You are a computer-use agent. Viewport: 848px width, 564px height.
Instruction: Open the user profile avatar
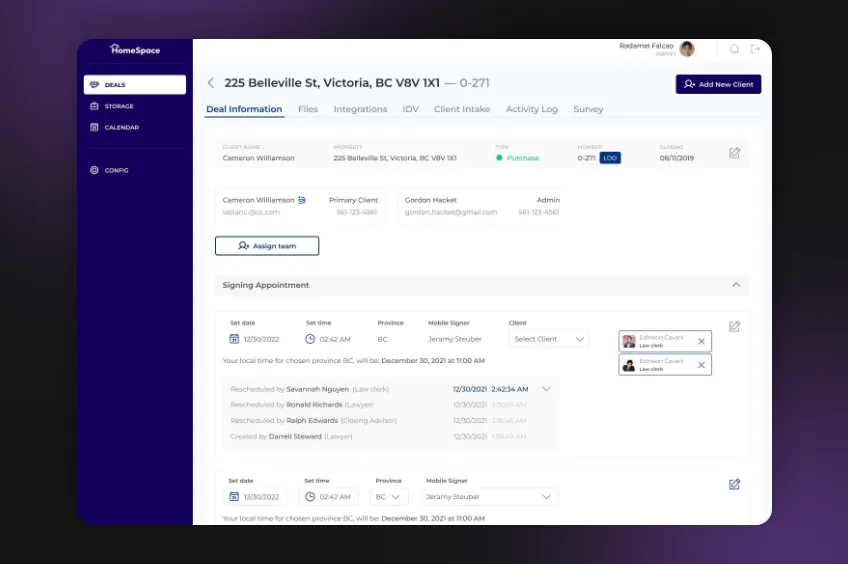[x=687, y=49]
